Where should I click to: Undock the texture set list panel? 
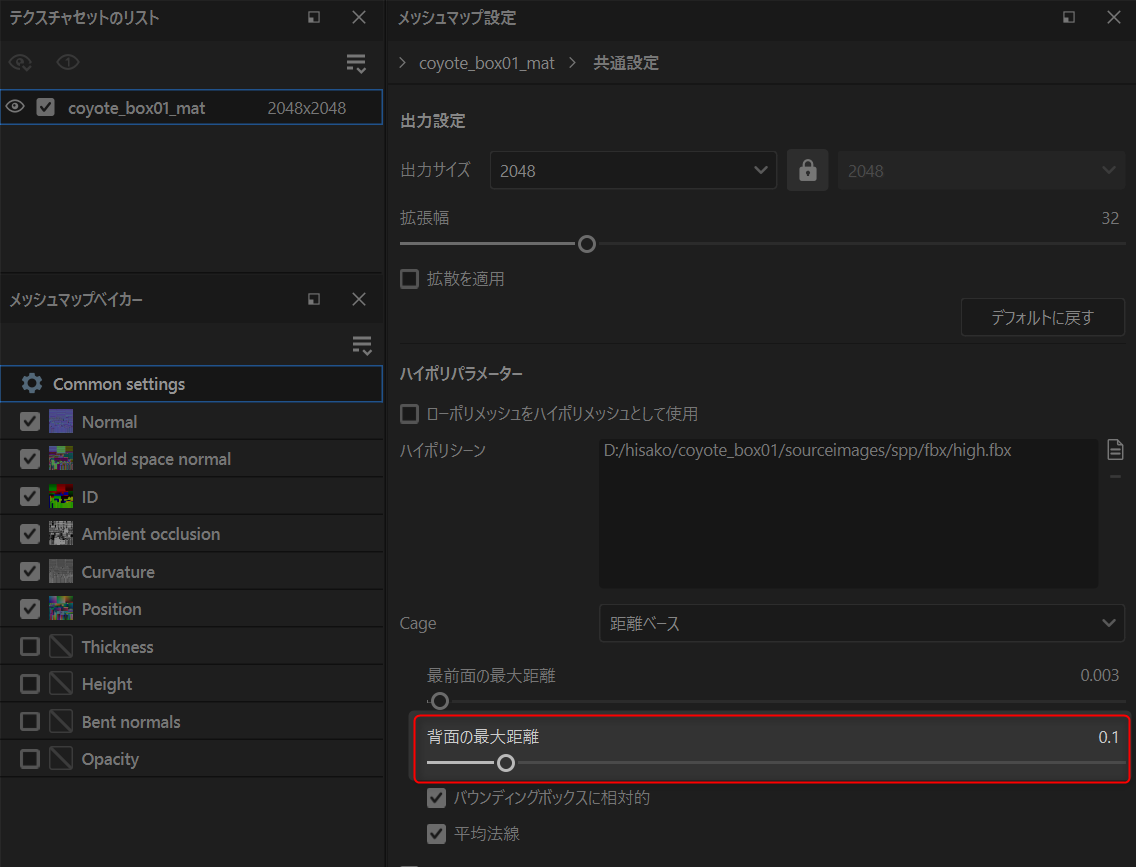pos(314,18)
